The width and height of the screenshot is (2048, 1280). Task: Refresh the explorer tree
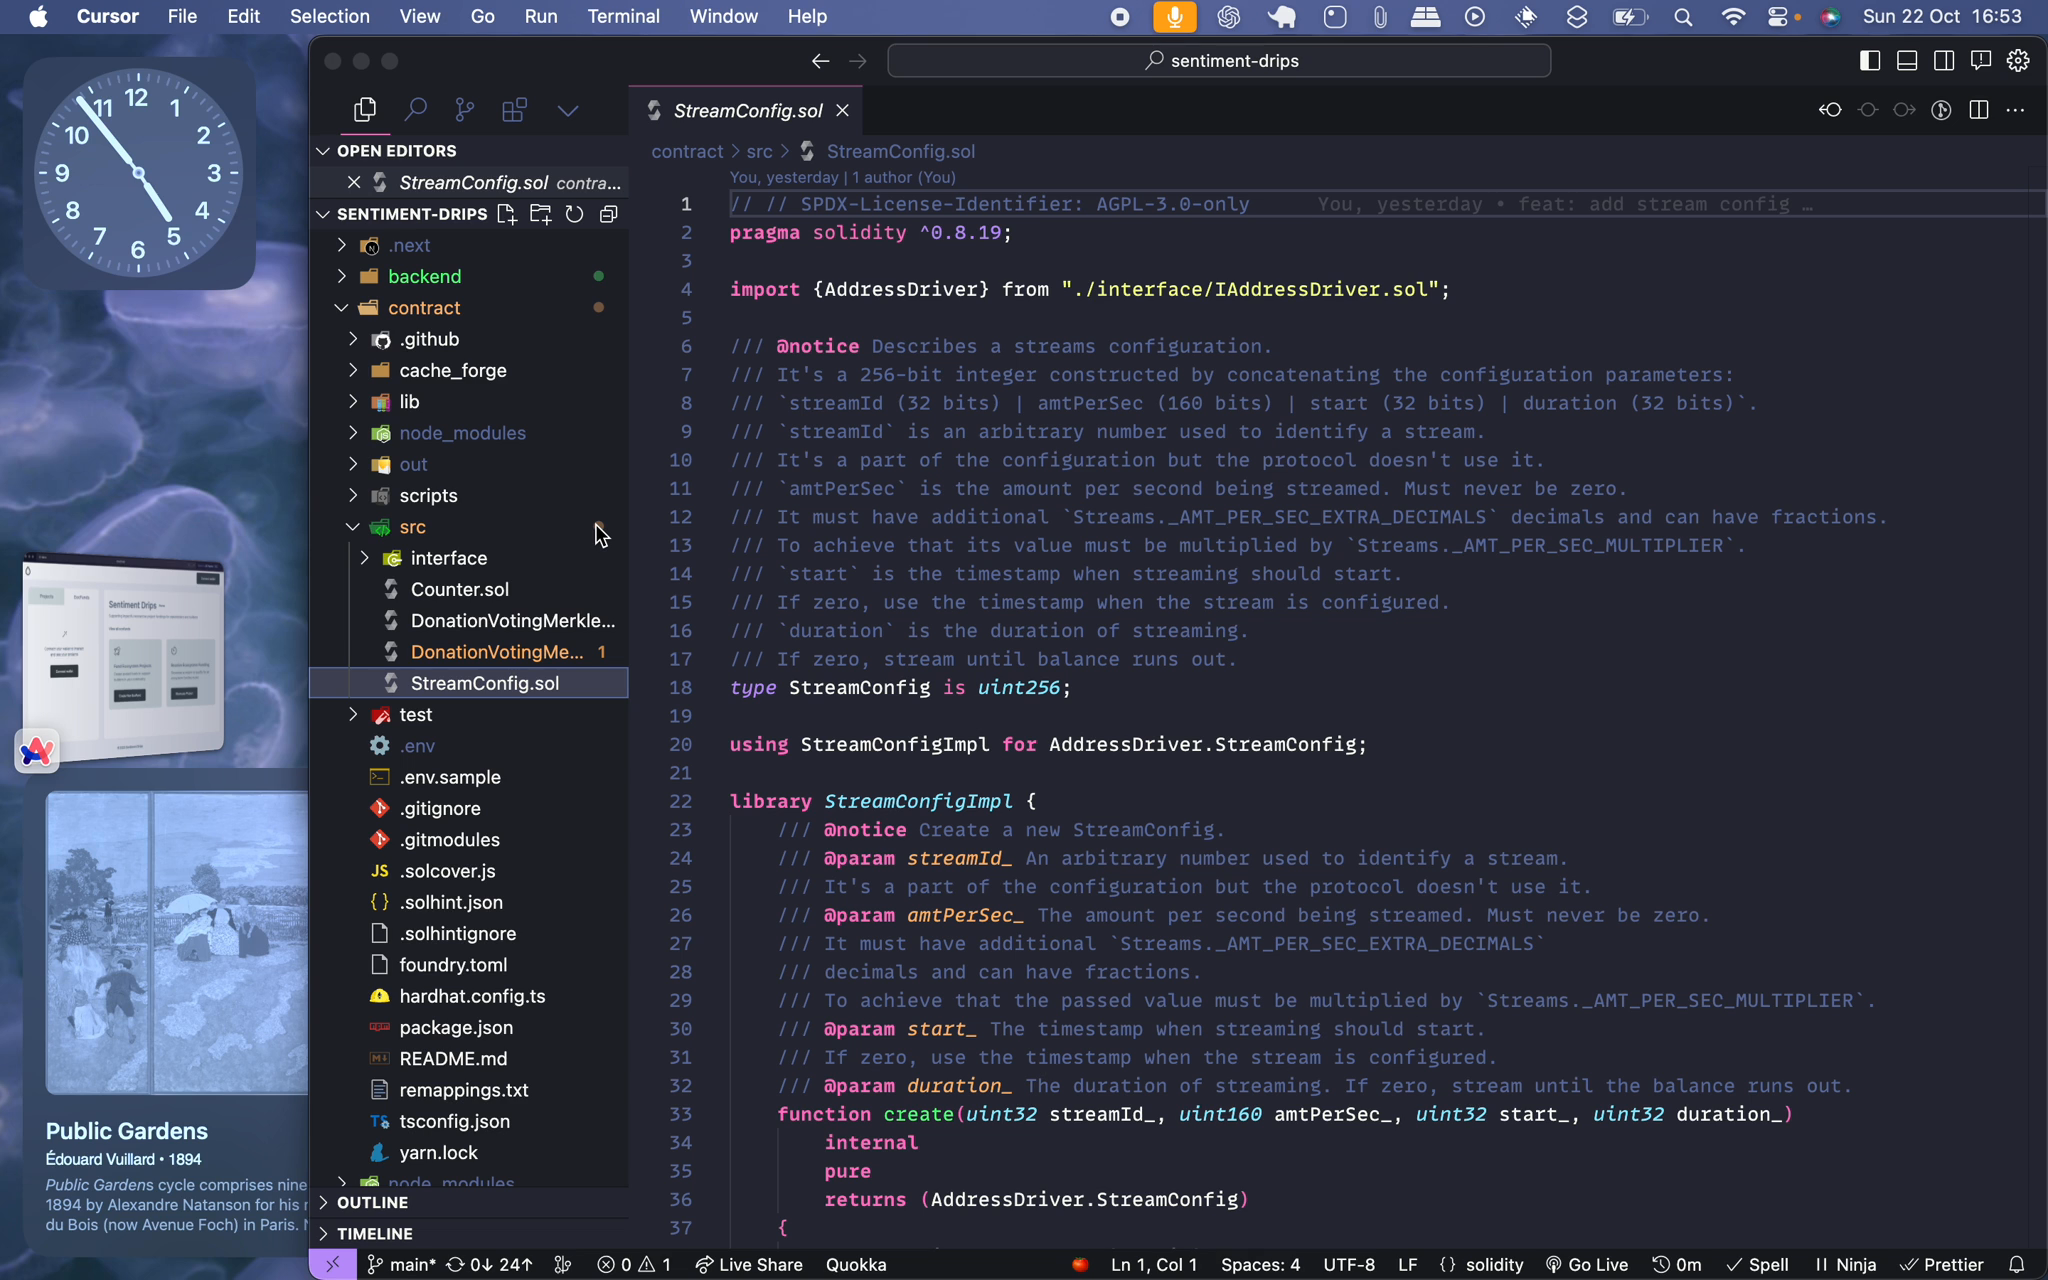[x=574, y=214]
